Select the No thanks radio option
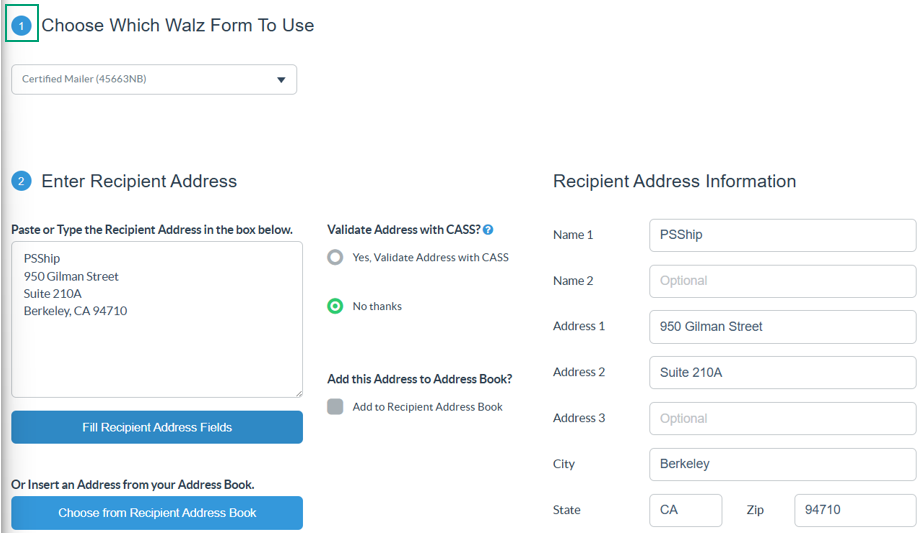The image size is (922, 533). pyautogui.click(x=335, y=306)
